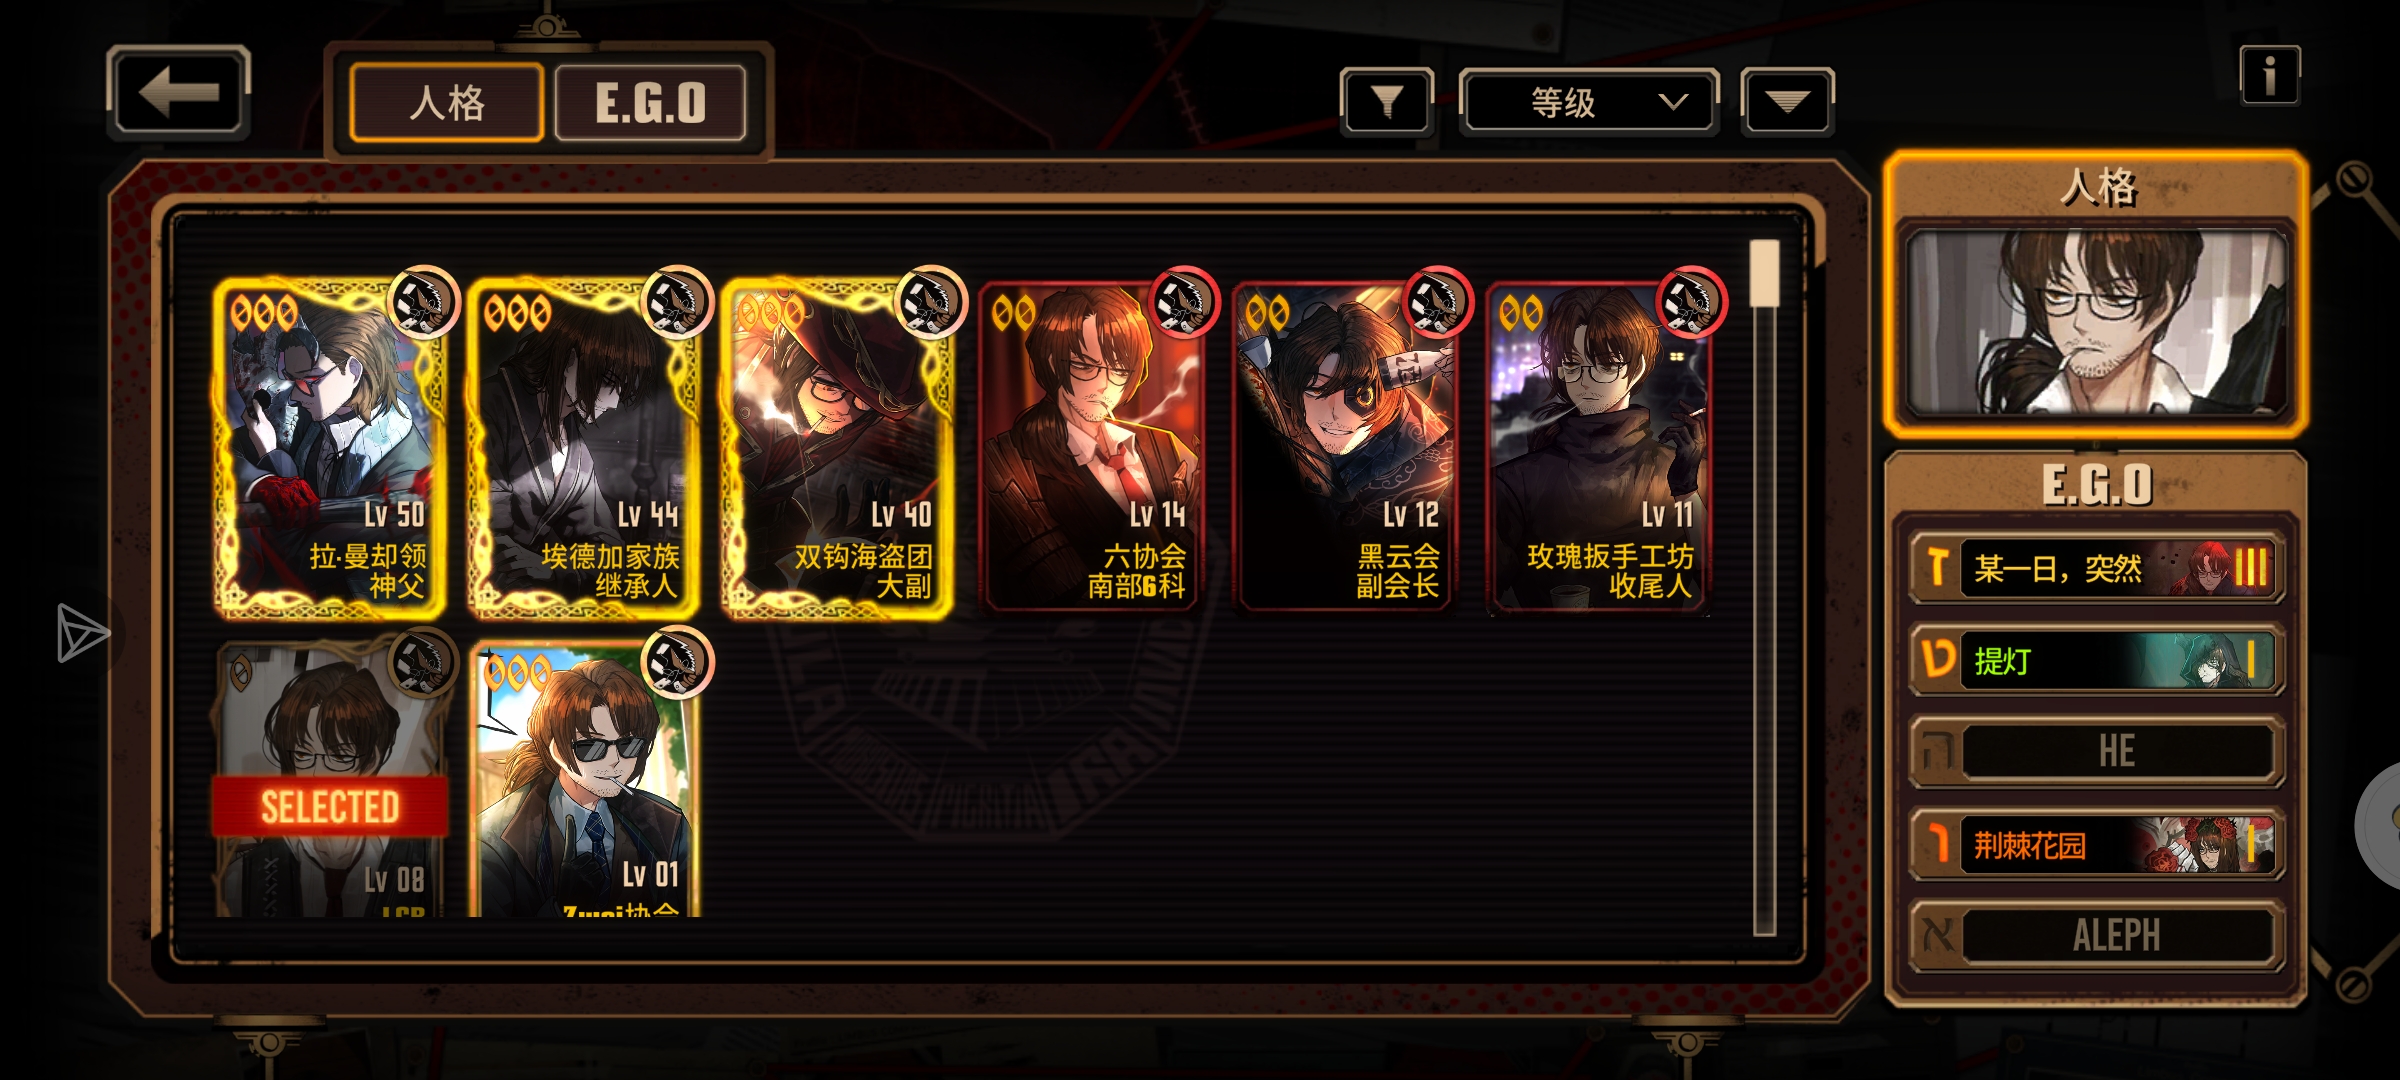Viewport: 2400px width, 1080px height.
Task: Open the info icon
Action: pyautogui.click(x=2269, y=75)
